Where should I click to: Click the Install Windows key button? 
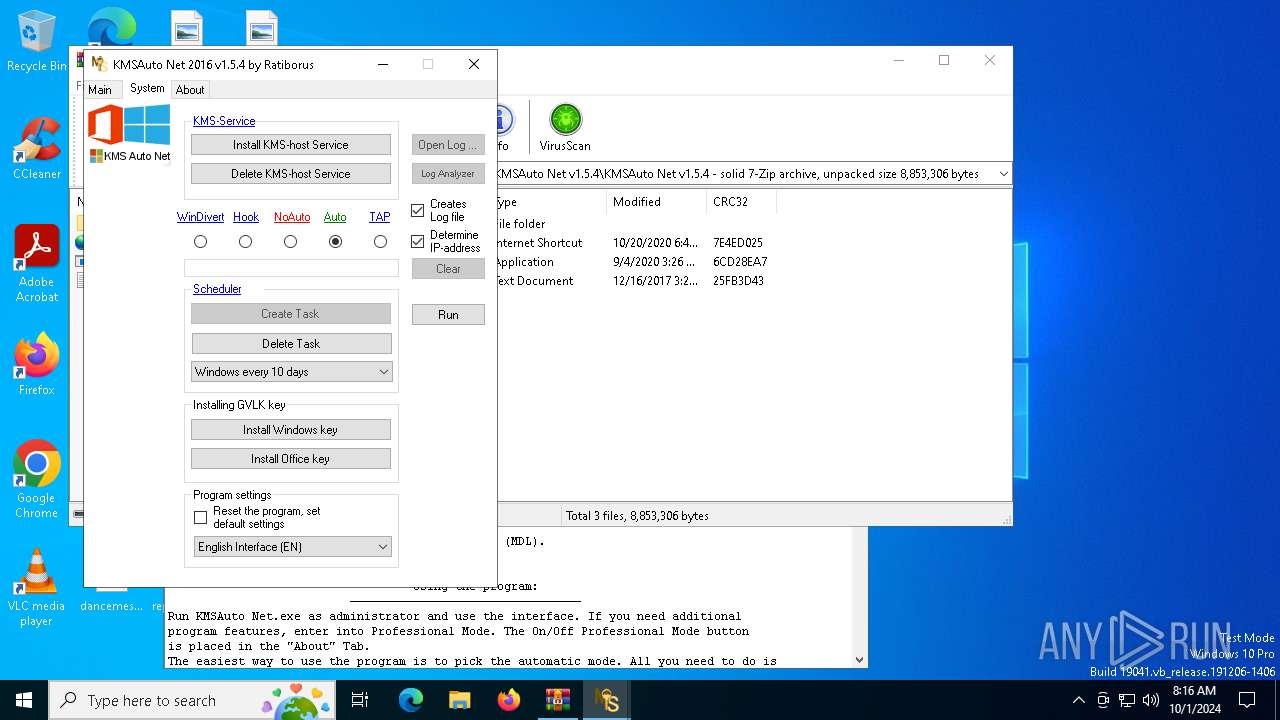[x=291, y=430]
